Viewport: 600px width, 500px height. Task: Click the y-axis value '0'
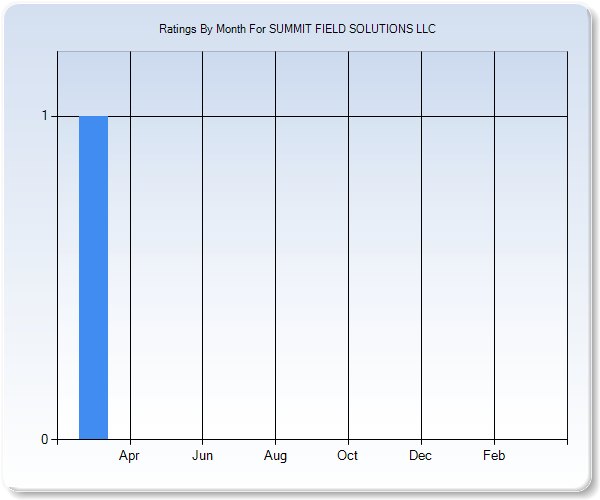tap(45, 439)
